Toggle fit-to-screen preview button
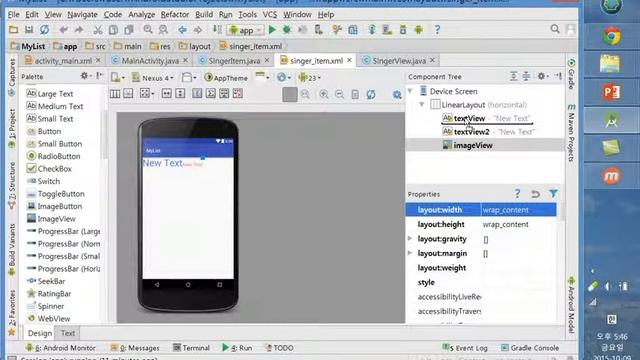Viewport: 640px width, 360px height. [290, 94]
